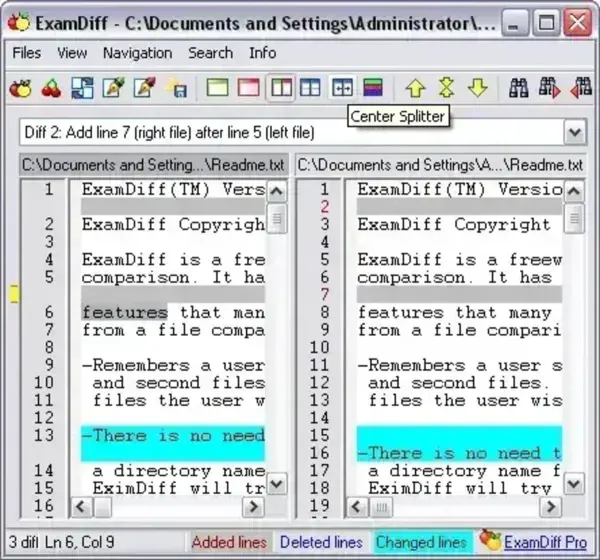The image size is (600, 560).
Task: Open the ExamDiff Pro link
Action: [x=545, y=542]
